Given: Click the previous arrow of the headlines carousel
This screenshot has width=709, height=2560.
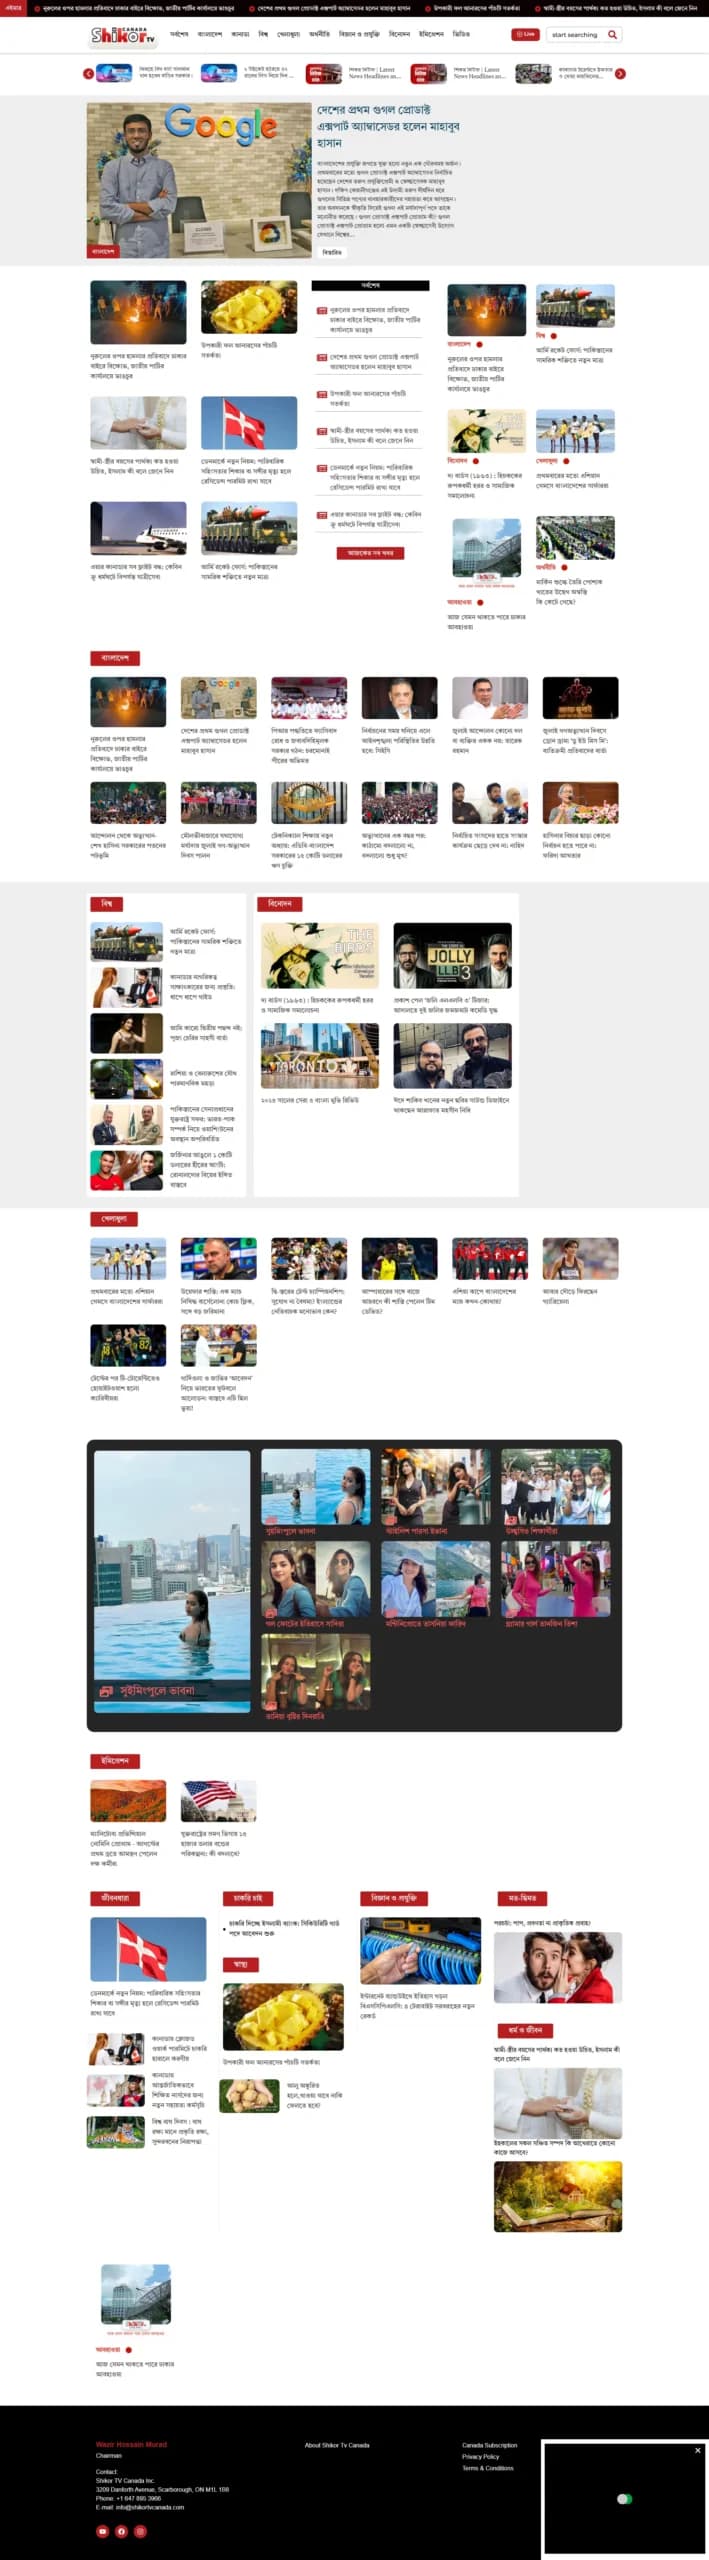Looking at the screenshot, I should 88,74.
